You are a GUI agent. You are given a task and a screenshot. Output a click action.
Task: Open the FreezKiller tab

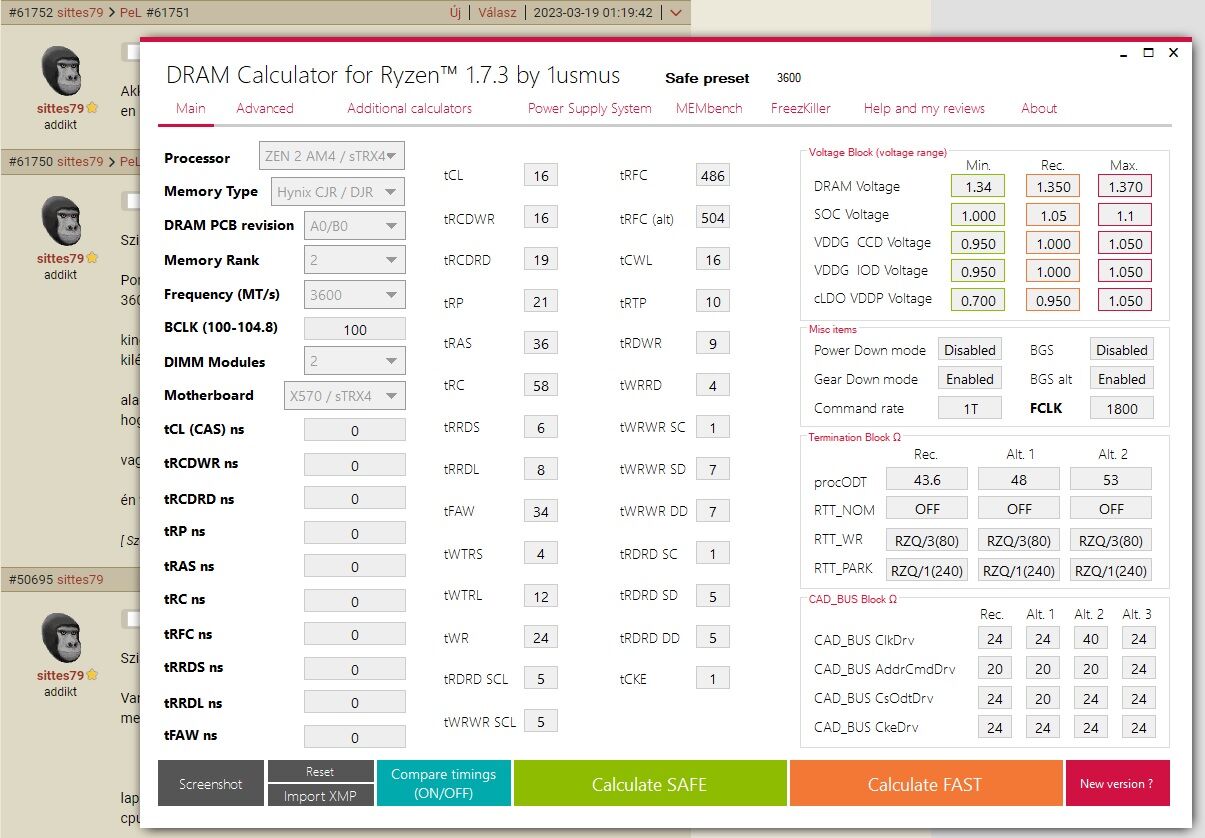pyautogui.click(x=801, y=108)
